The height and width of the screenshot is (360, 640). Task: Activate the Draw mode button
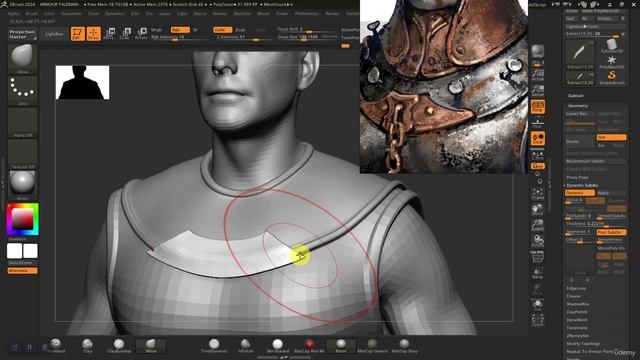pos(93,34)
